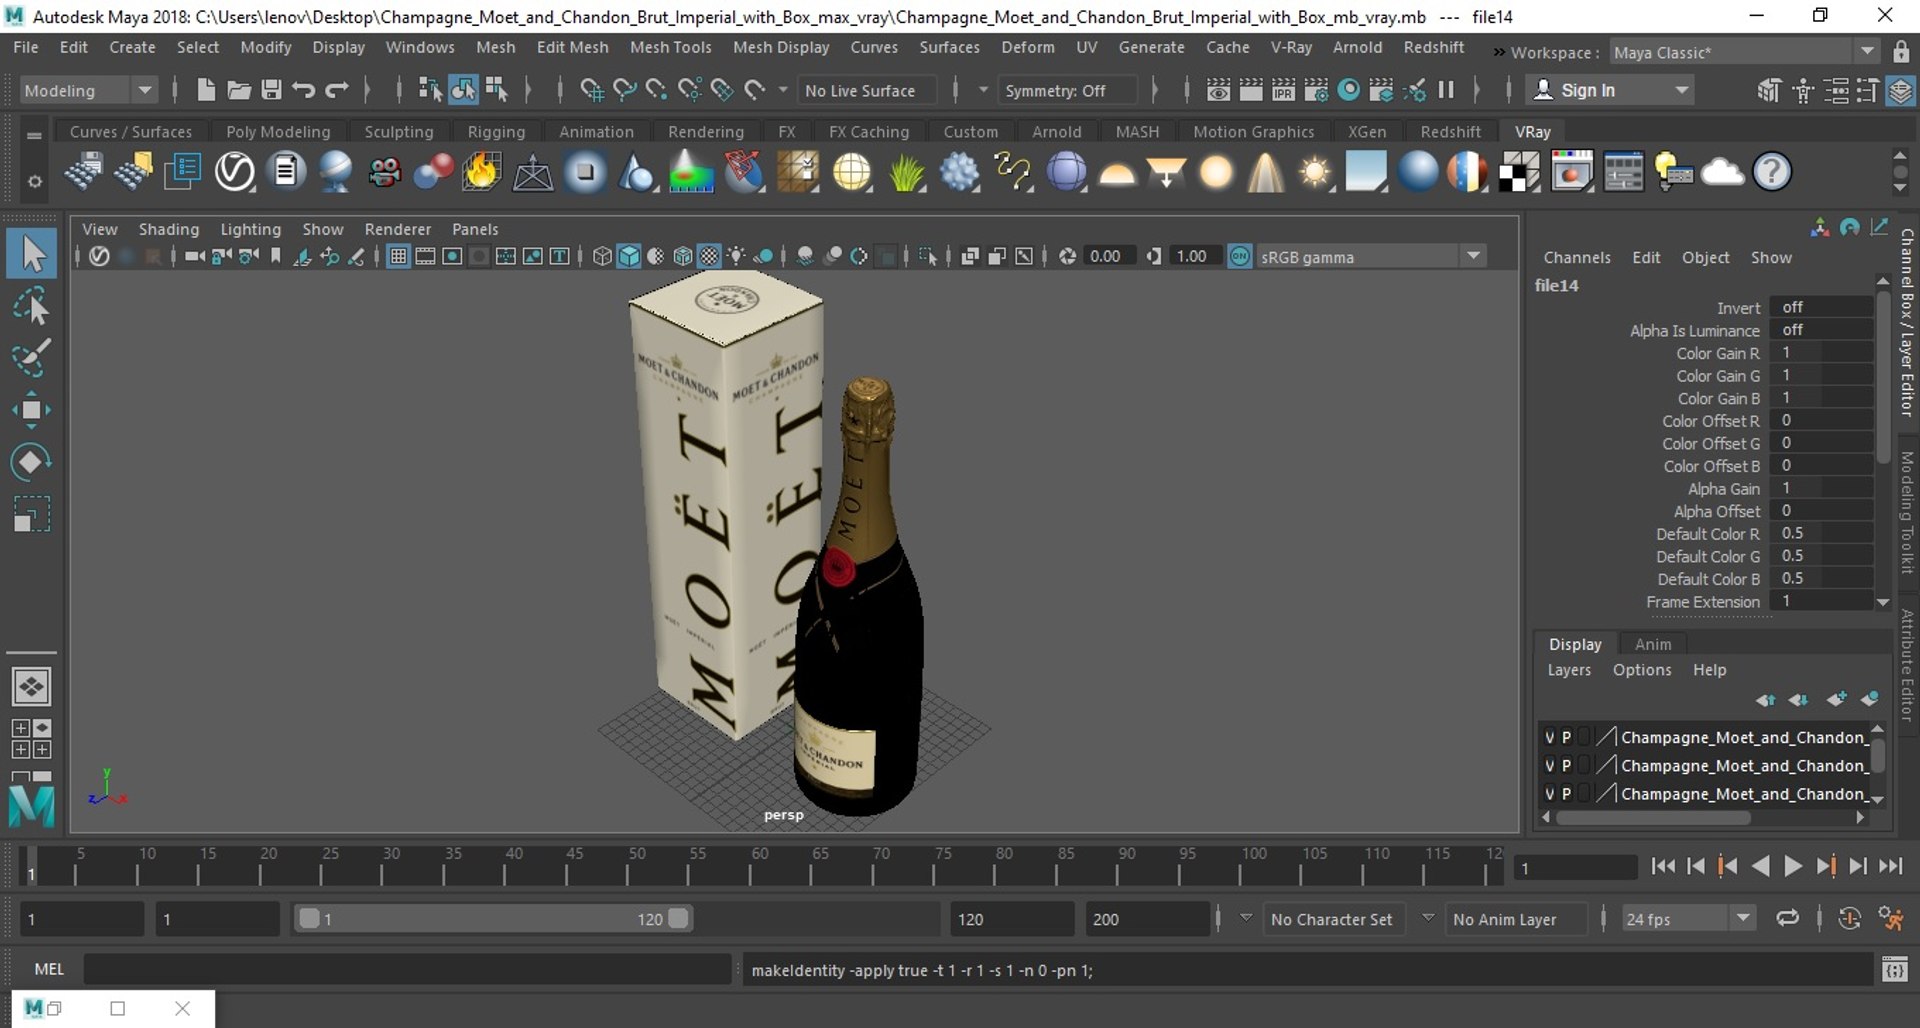Click the Go to start of playback button

[1662, 866]
